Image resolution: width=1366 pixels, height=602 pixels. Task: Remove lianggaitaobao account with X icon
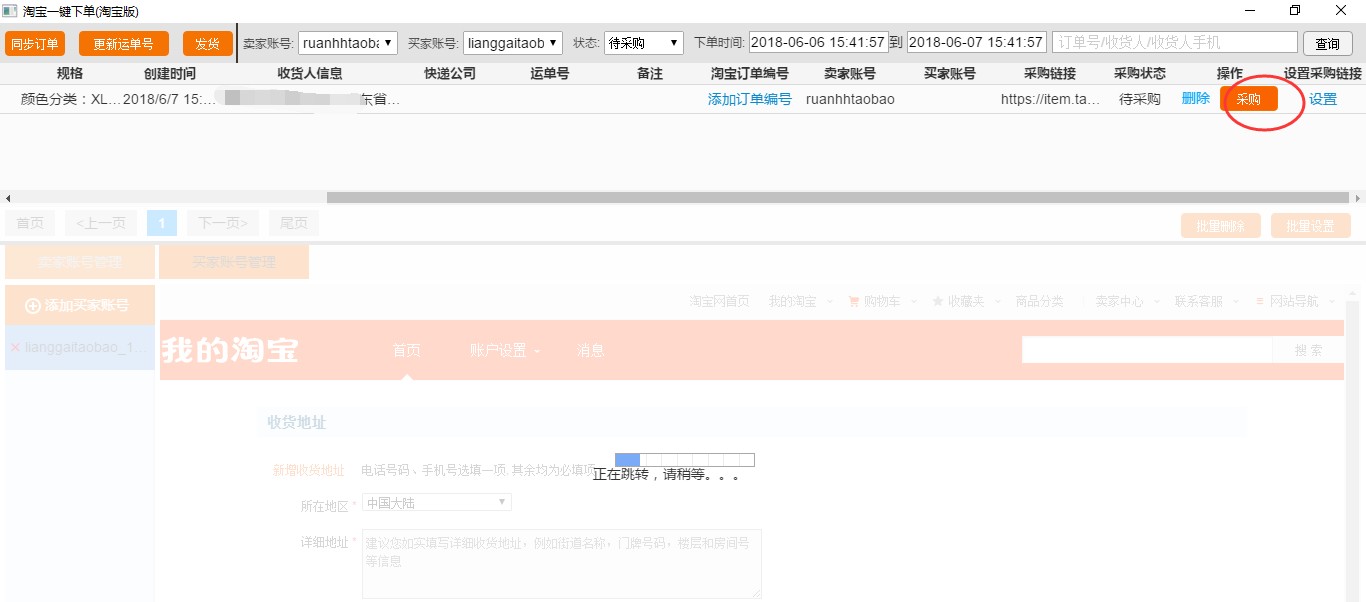[x=14, y=347]
